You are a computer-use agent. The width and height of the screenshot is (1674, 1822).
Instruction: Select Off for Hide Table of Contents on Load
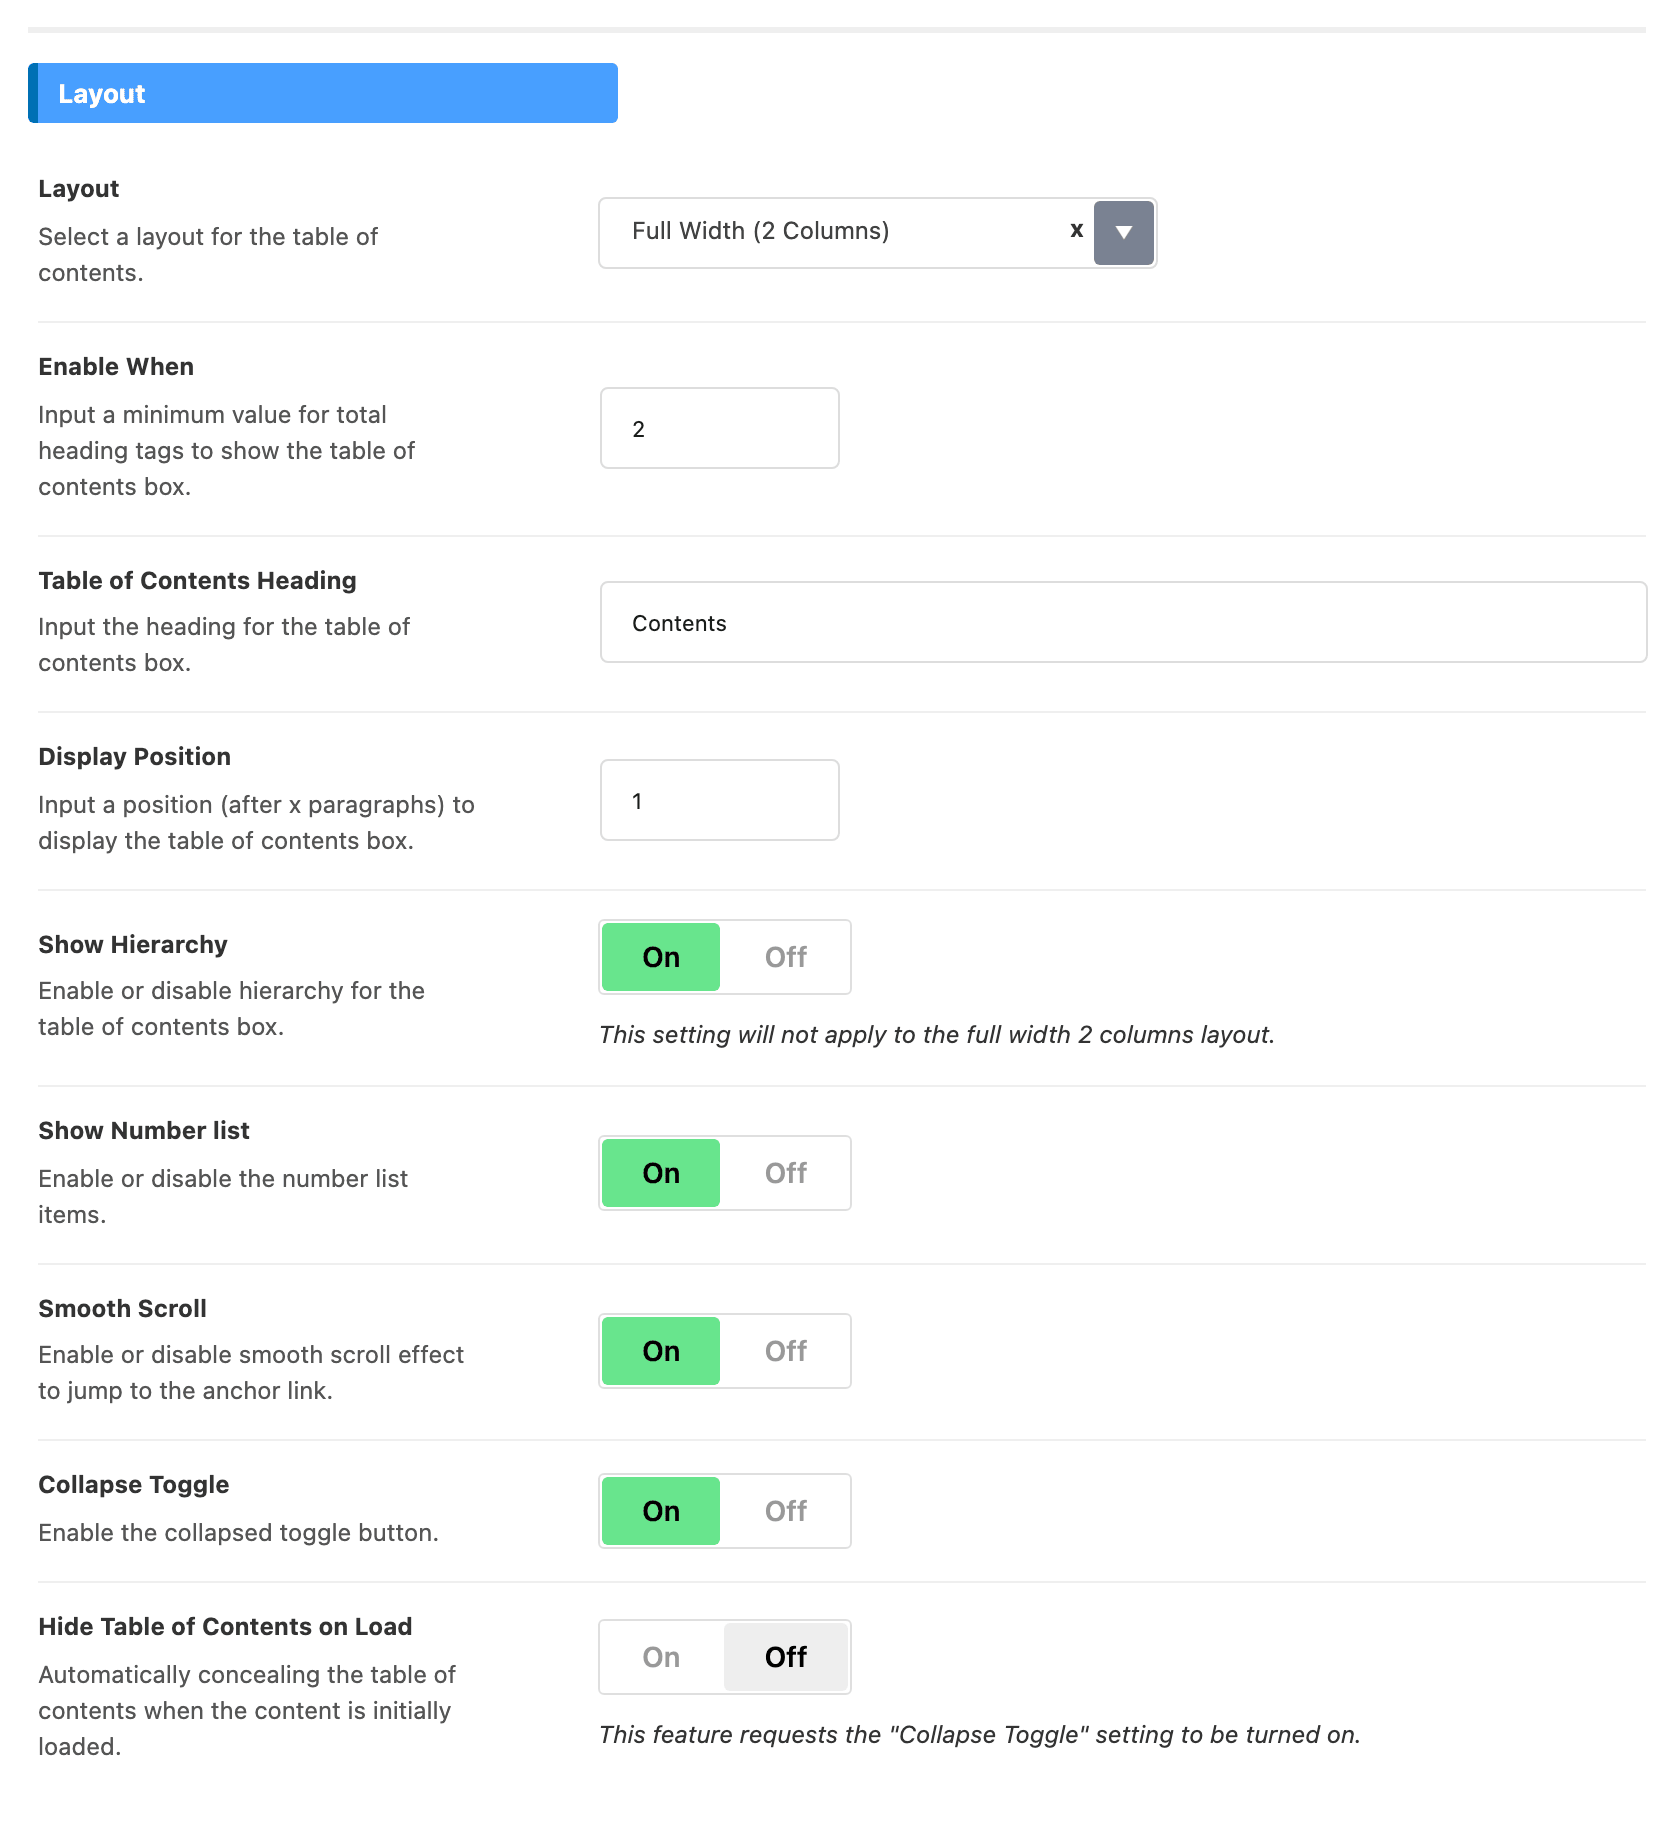coord(786,1657)
